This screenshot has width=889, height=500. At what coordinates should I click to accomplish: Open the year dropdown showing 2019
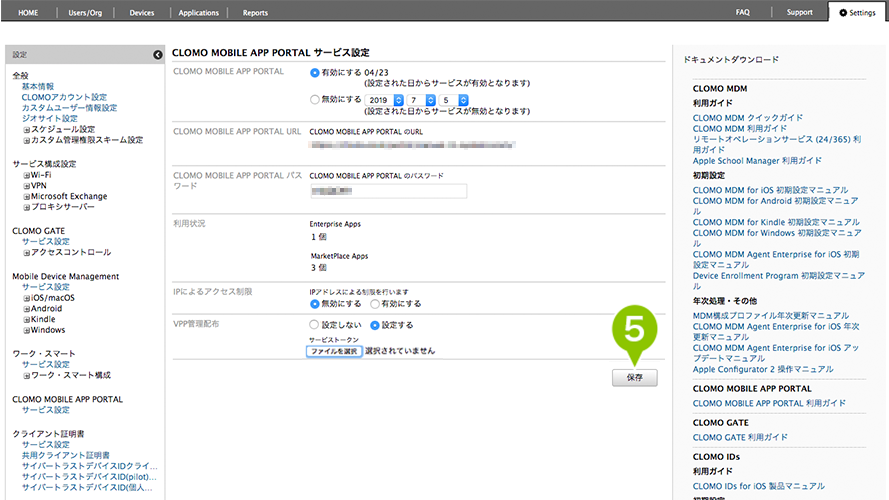click(384, 100)
